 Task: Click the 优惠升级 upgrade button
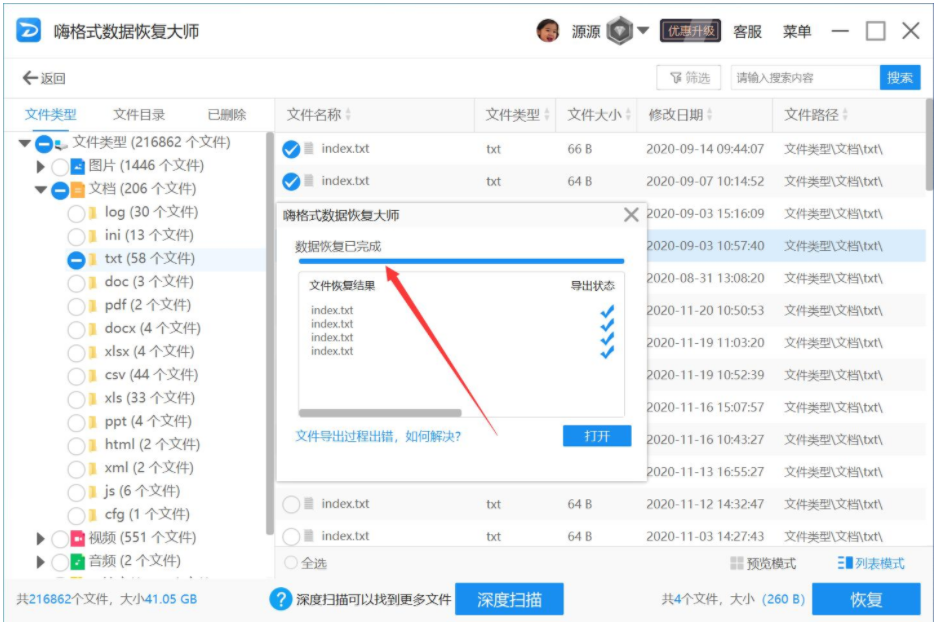point(690,31)
